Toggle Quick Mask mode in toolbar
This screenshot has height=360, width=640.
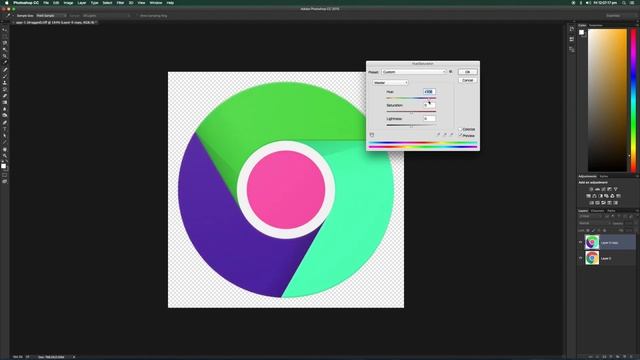4,175
